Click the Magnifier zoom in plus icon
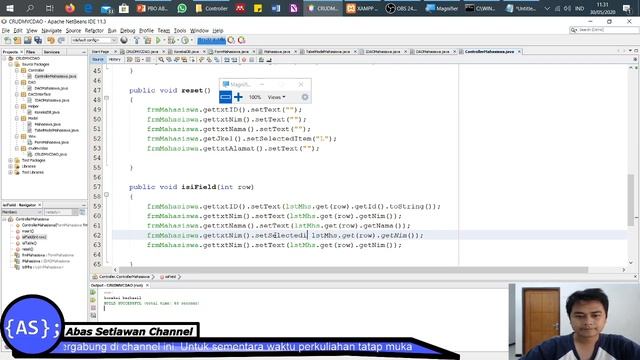 click(238, 97)
